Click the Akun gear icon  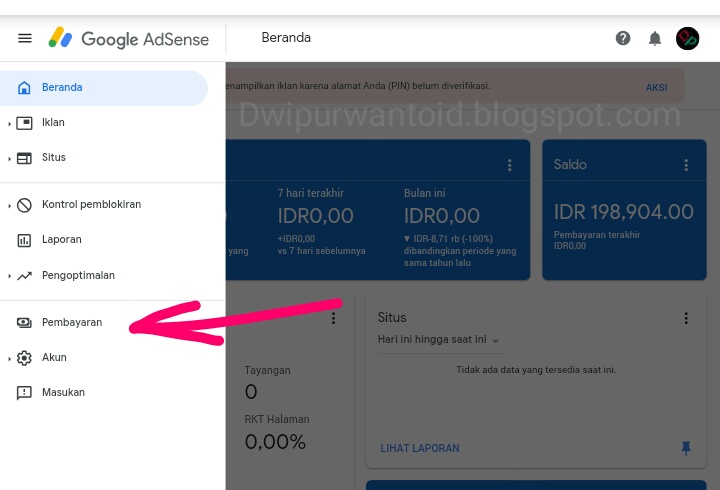pos(24,358)
